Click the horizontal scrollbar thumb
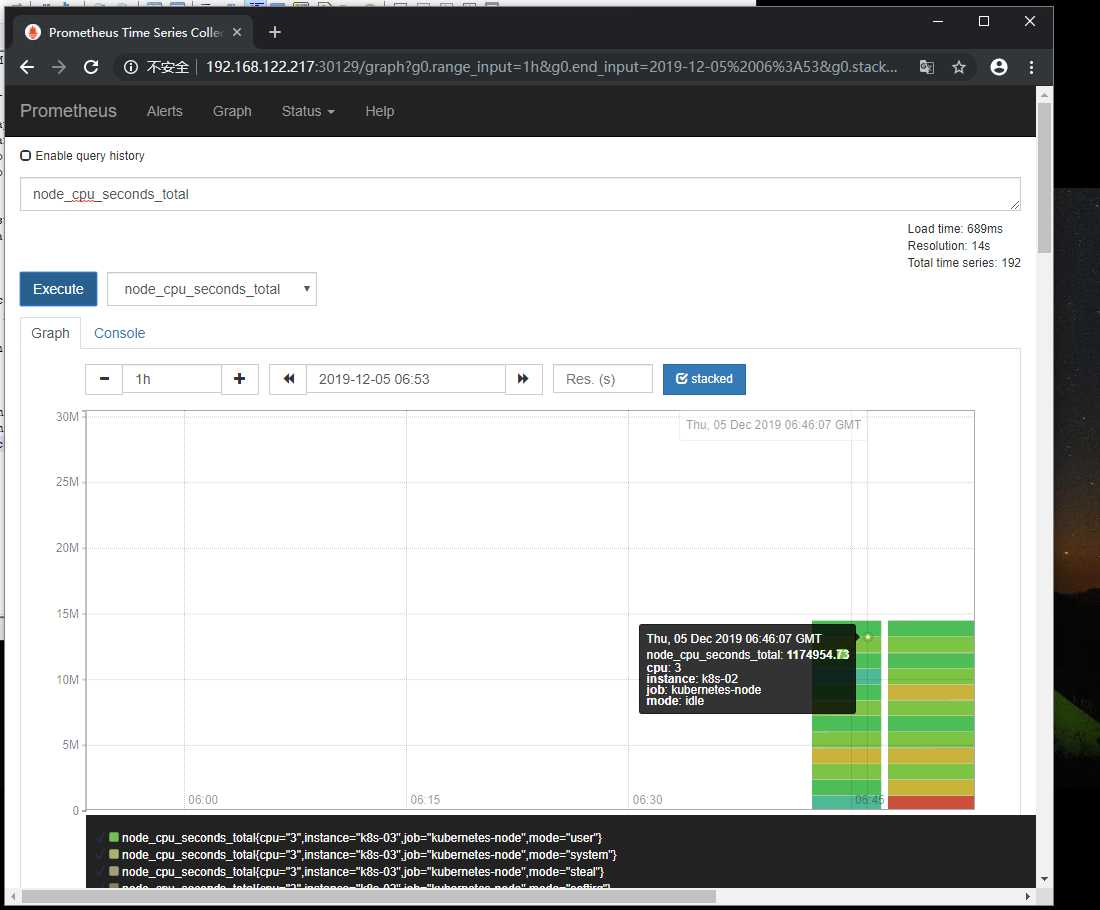This screenshot has width=1100, height=910. point(369,897)
